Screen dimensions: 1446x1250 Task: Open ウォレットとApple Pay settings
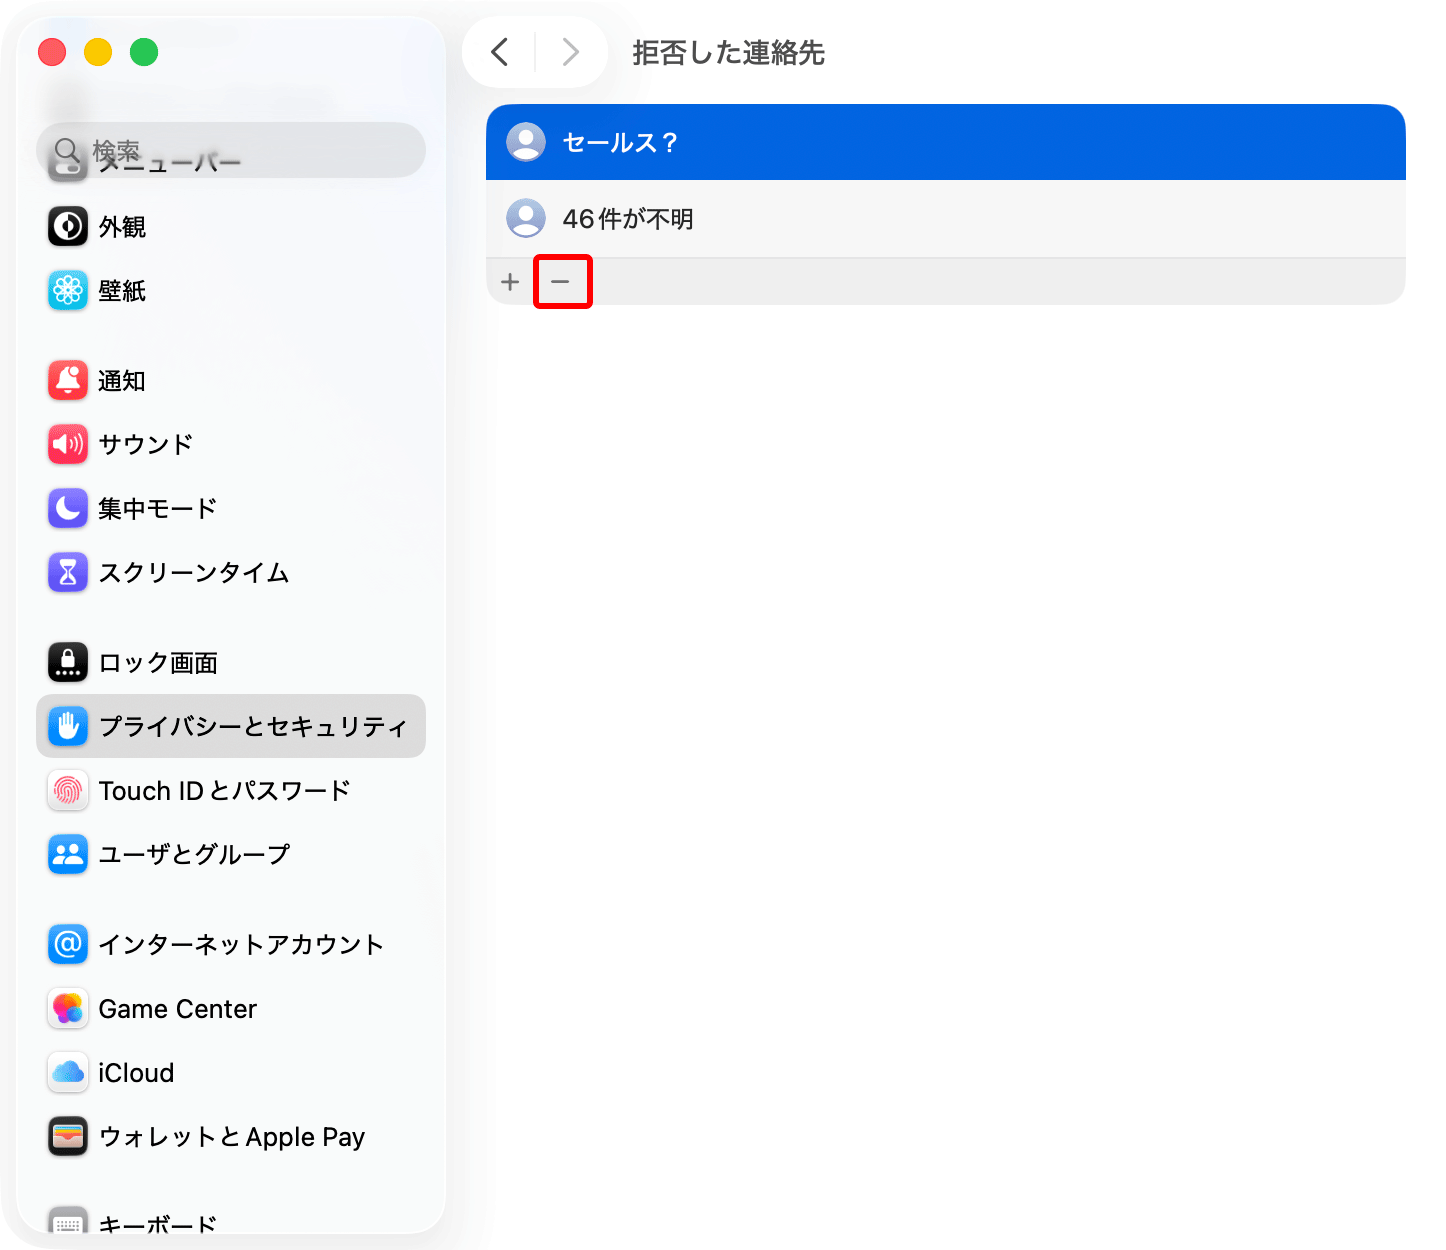[230, 1136]
